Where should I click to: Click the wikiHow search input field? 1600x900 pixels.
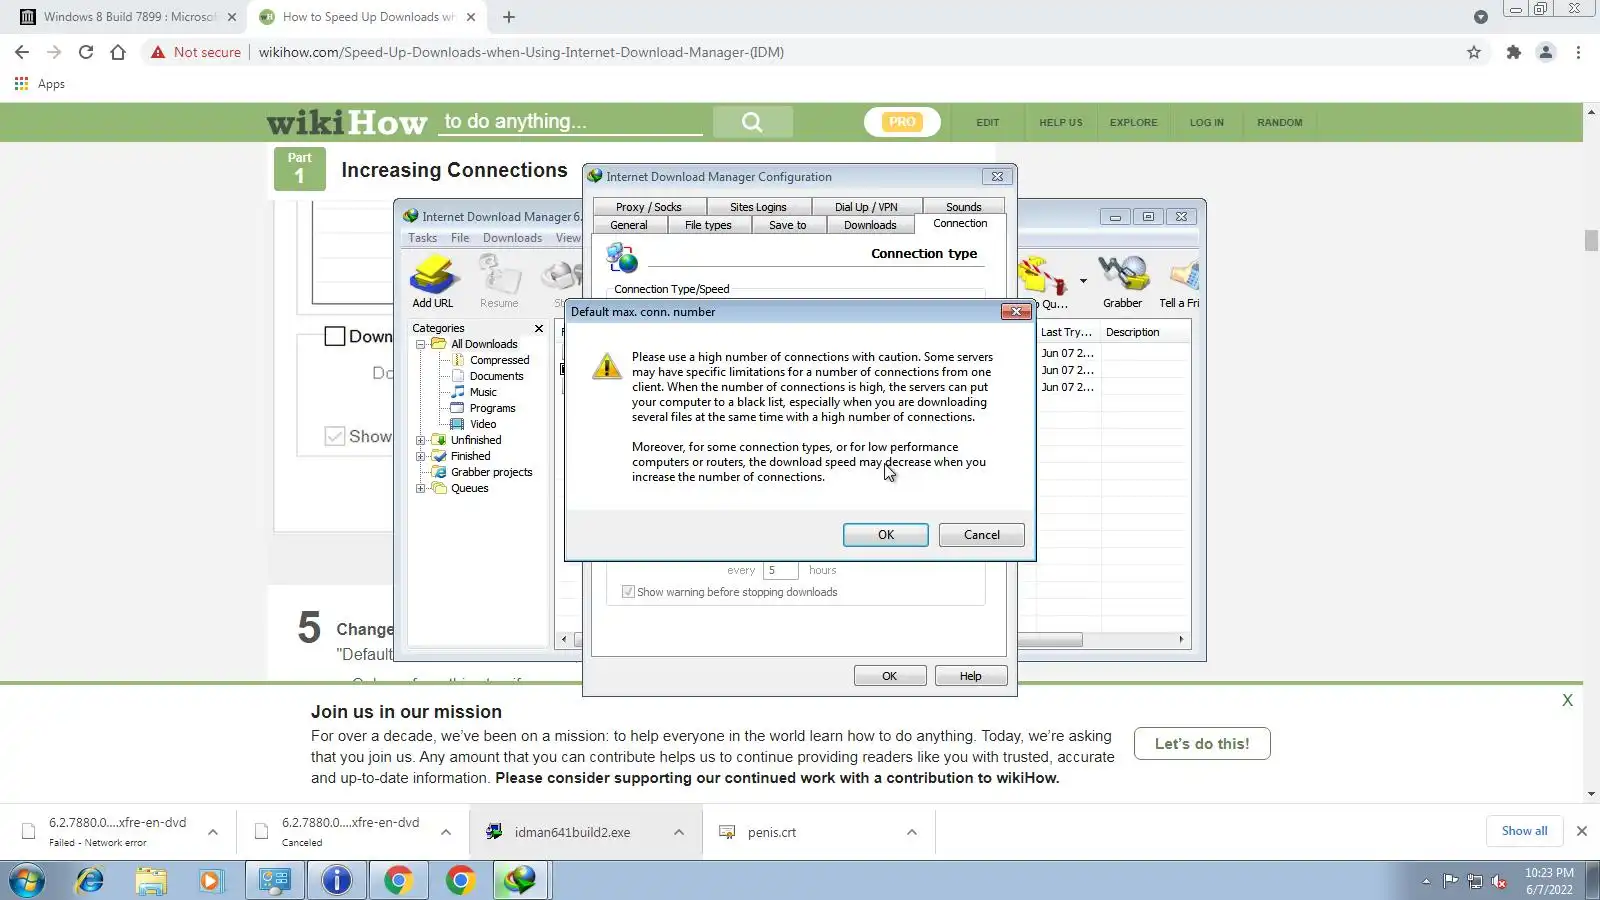tap(572, 122)
